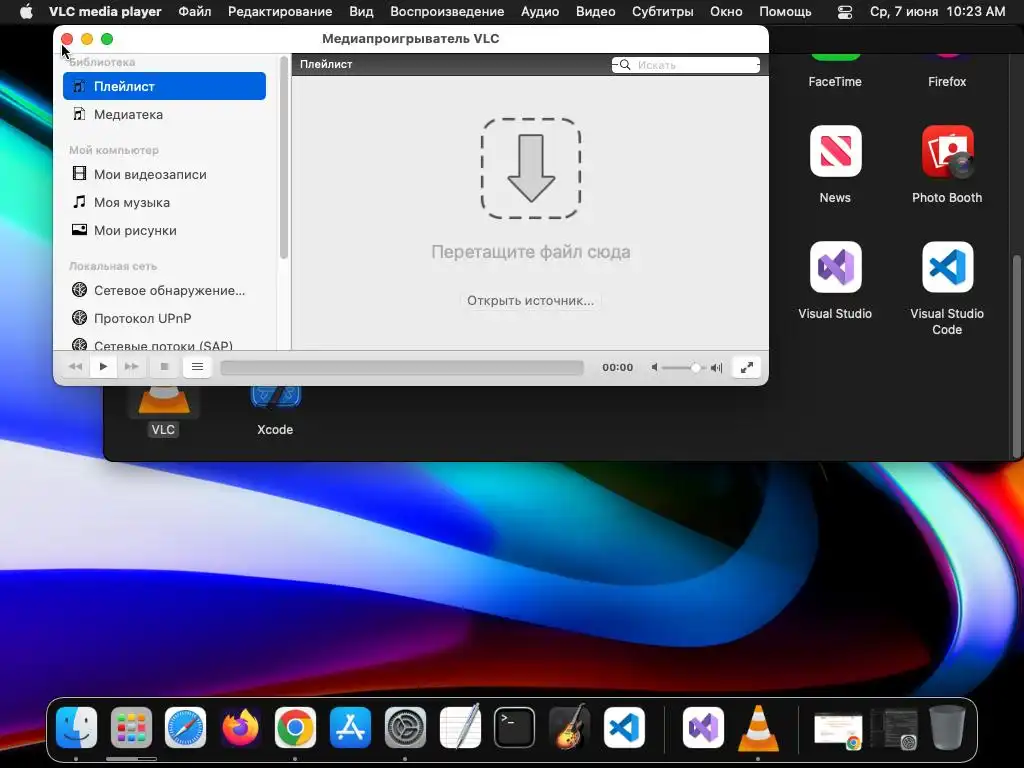Viewport: 1024px width, 768px height.
Task: Open the Помощь menu
Action: 786,12
